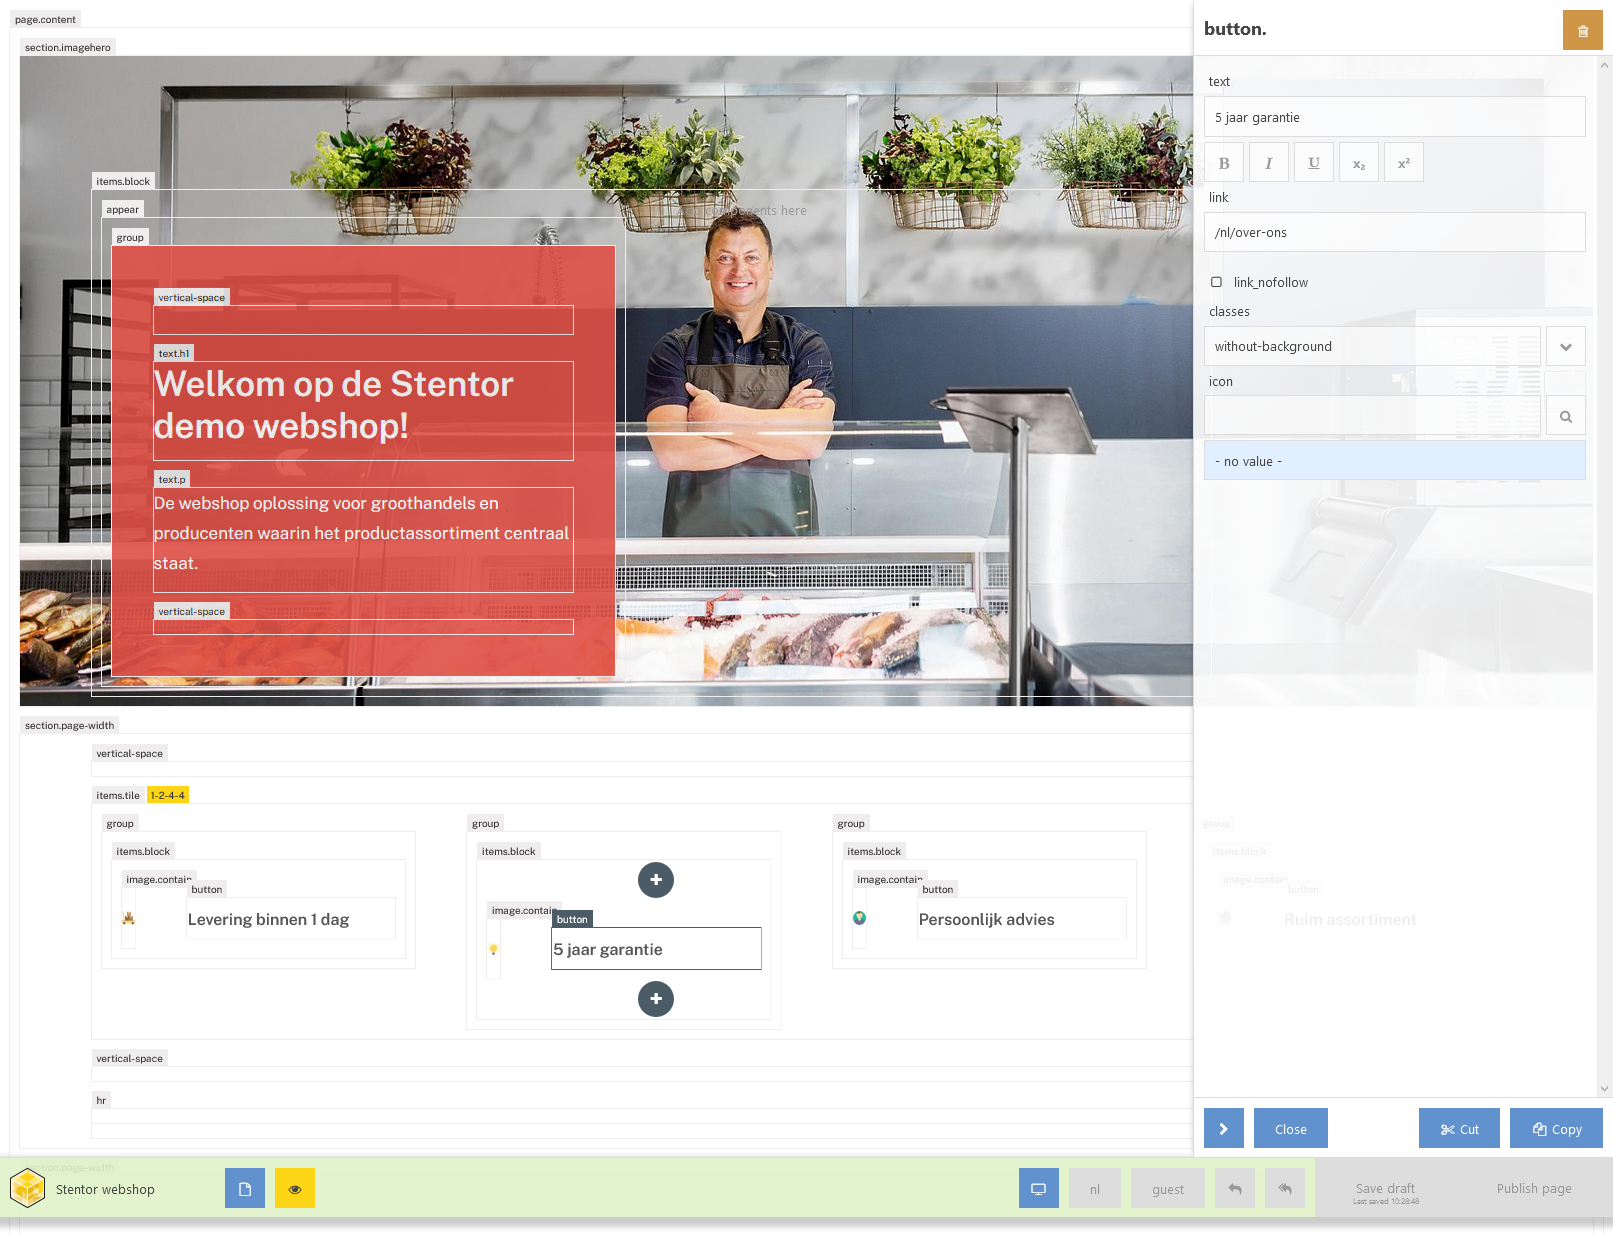Select the vertical-space label above hr
This screenshot has height=1234, width=1613.
[130, 1058]
